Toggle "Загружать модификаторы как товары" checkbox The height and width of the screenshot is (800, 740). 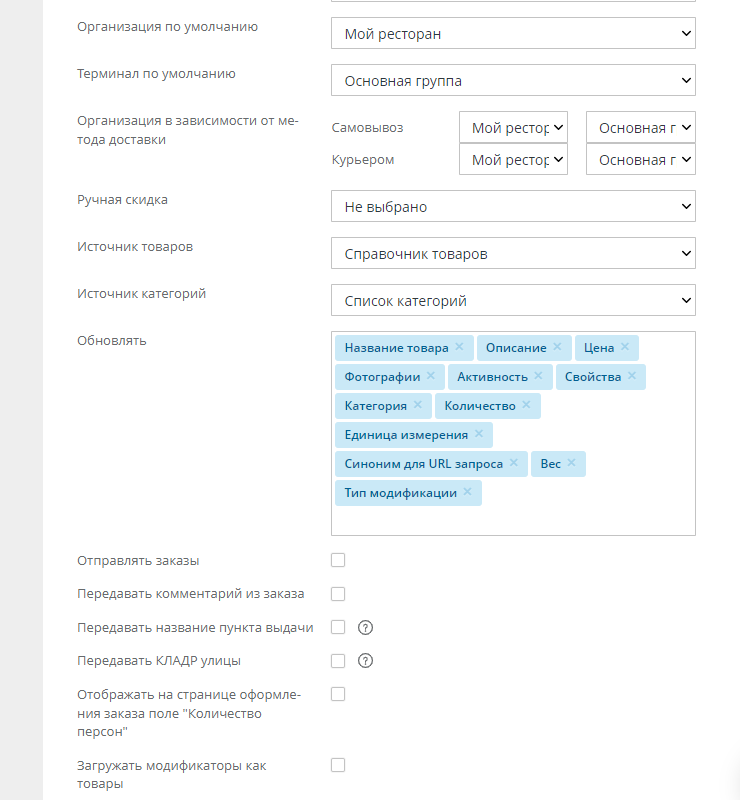(x=338, y=765)
